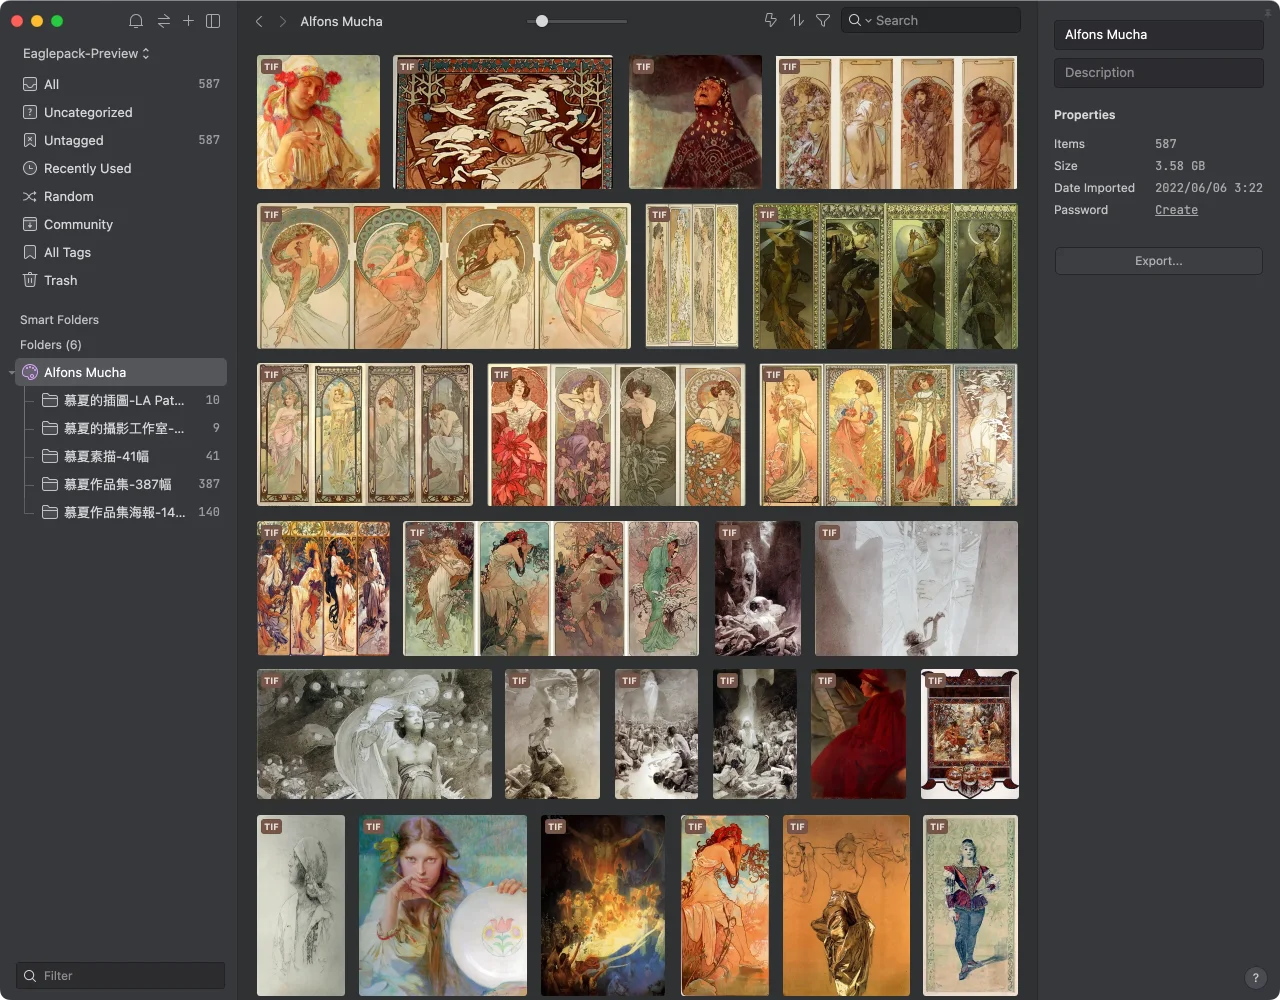This screenshot has width=1280, height=1000.
Task: Select All items in sidebar
Action: coord(121,84)
